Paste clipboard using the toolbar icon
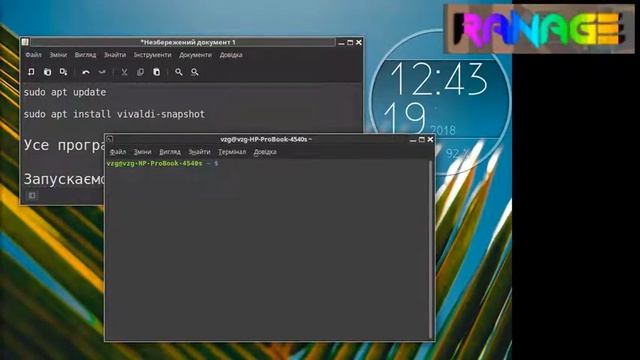 (156, 72)
